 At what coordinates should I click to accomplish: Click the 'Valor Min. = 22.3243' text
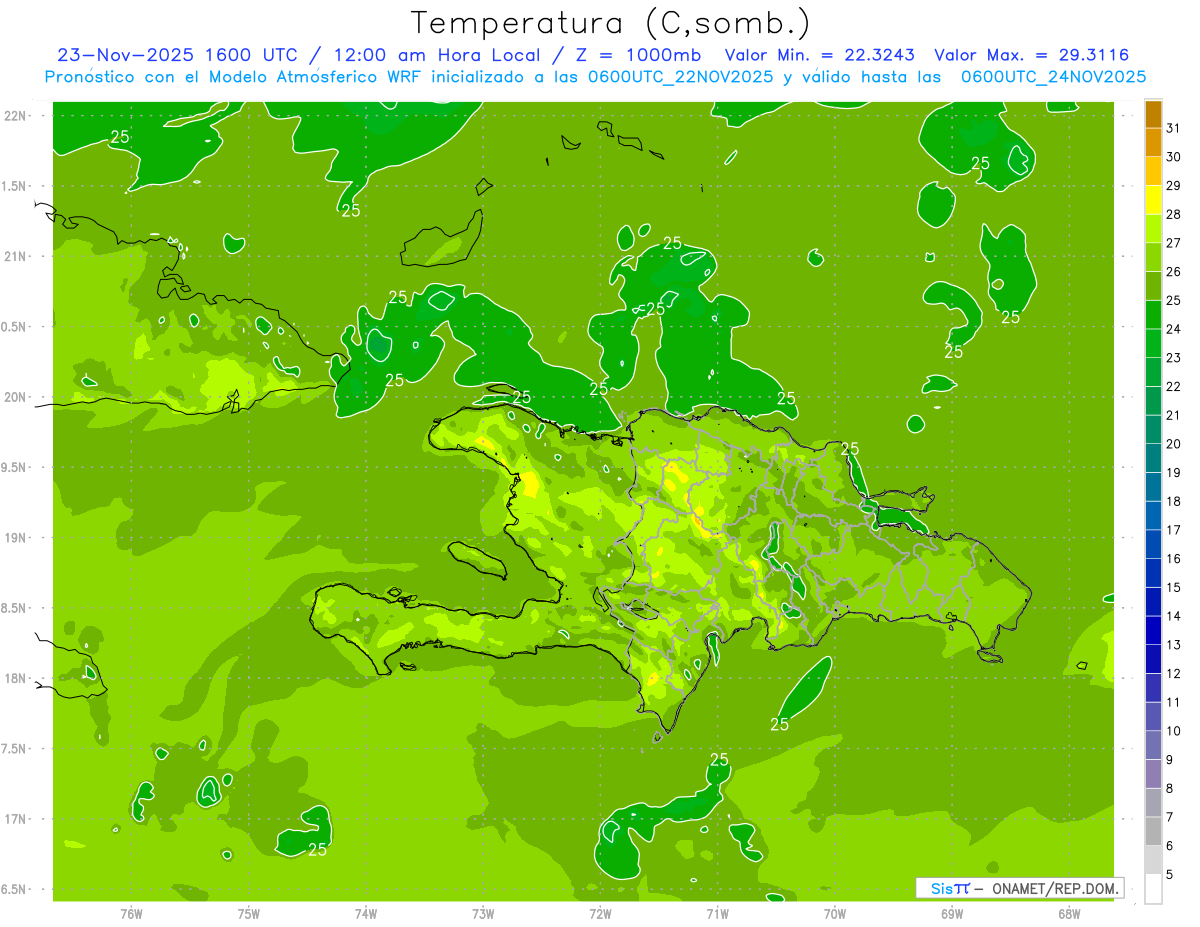tap(819, 55)
